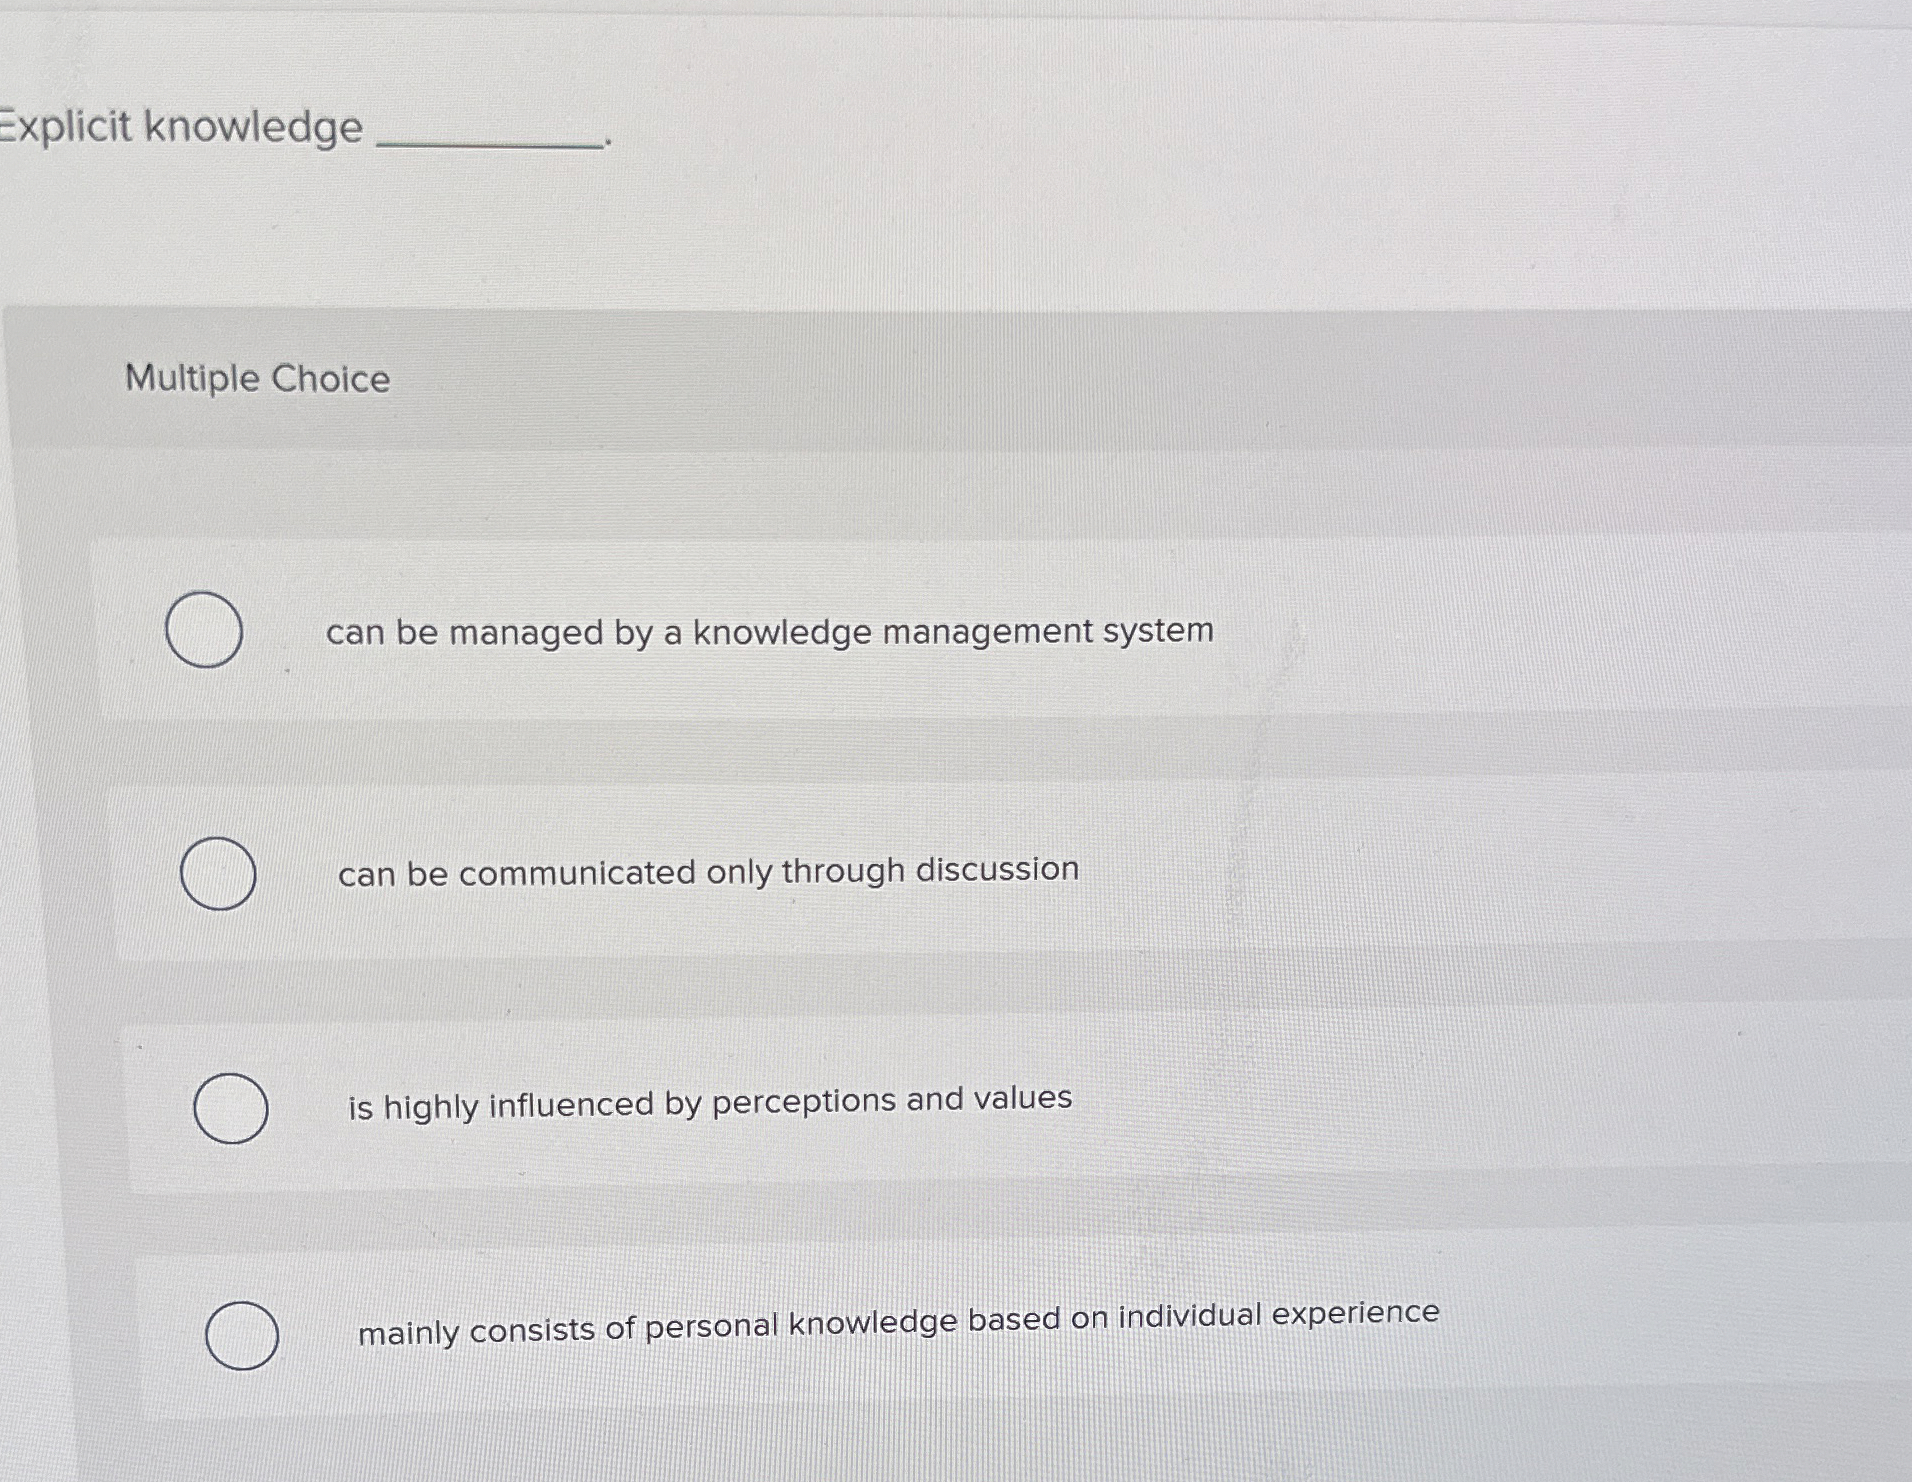Image resolution: width=1912 pixels, height=1482 pixels.
Task: Select the radio button beside 'can be managed by a knowledge management system'
Action: point(203,631)
